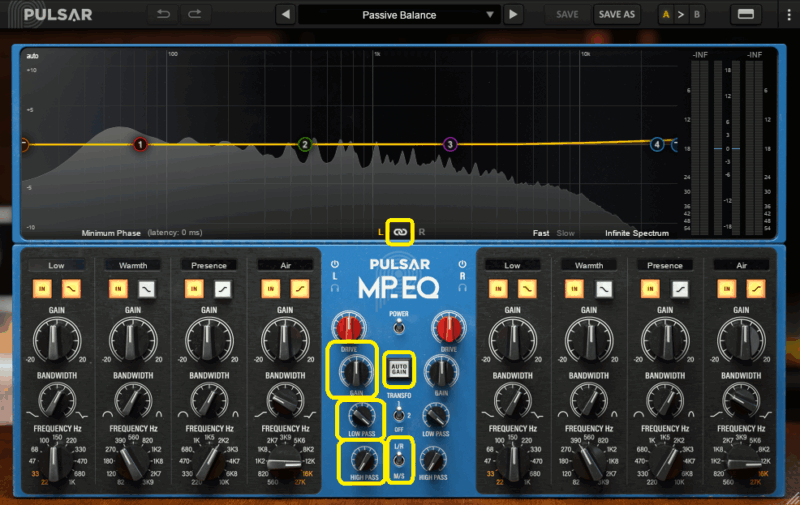Open the three-dot options menu

(x=787, y=15)
